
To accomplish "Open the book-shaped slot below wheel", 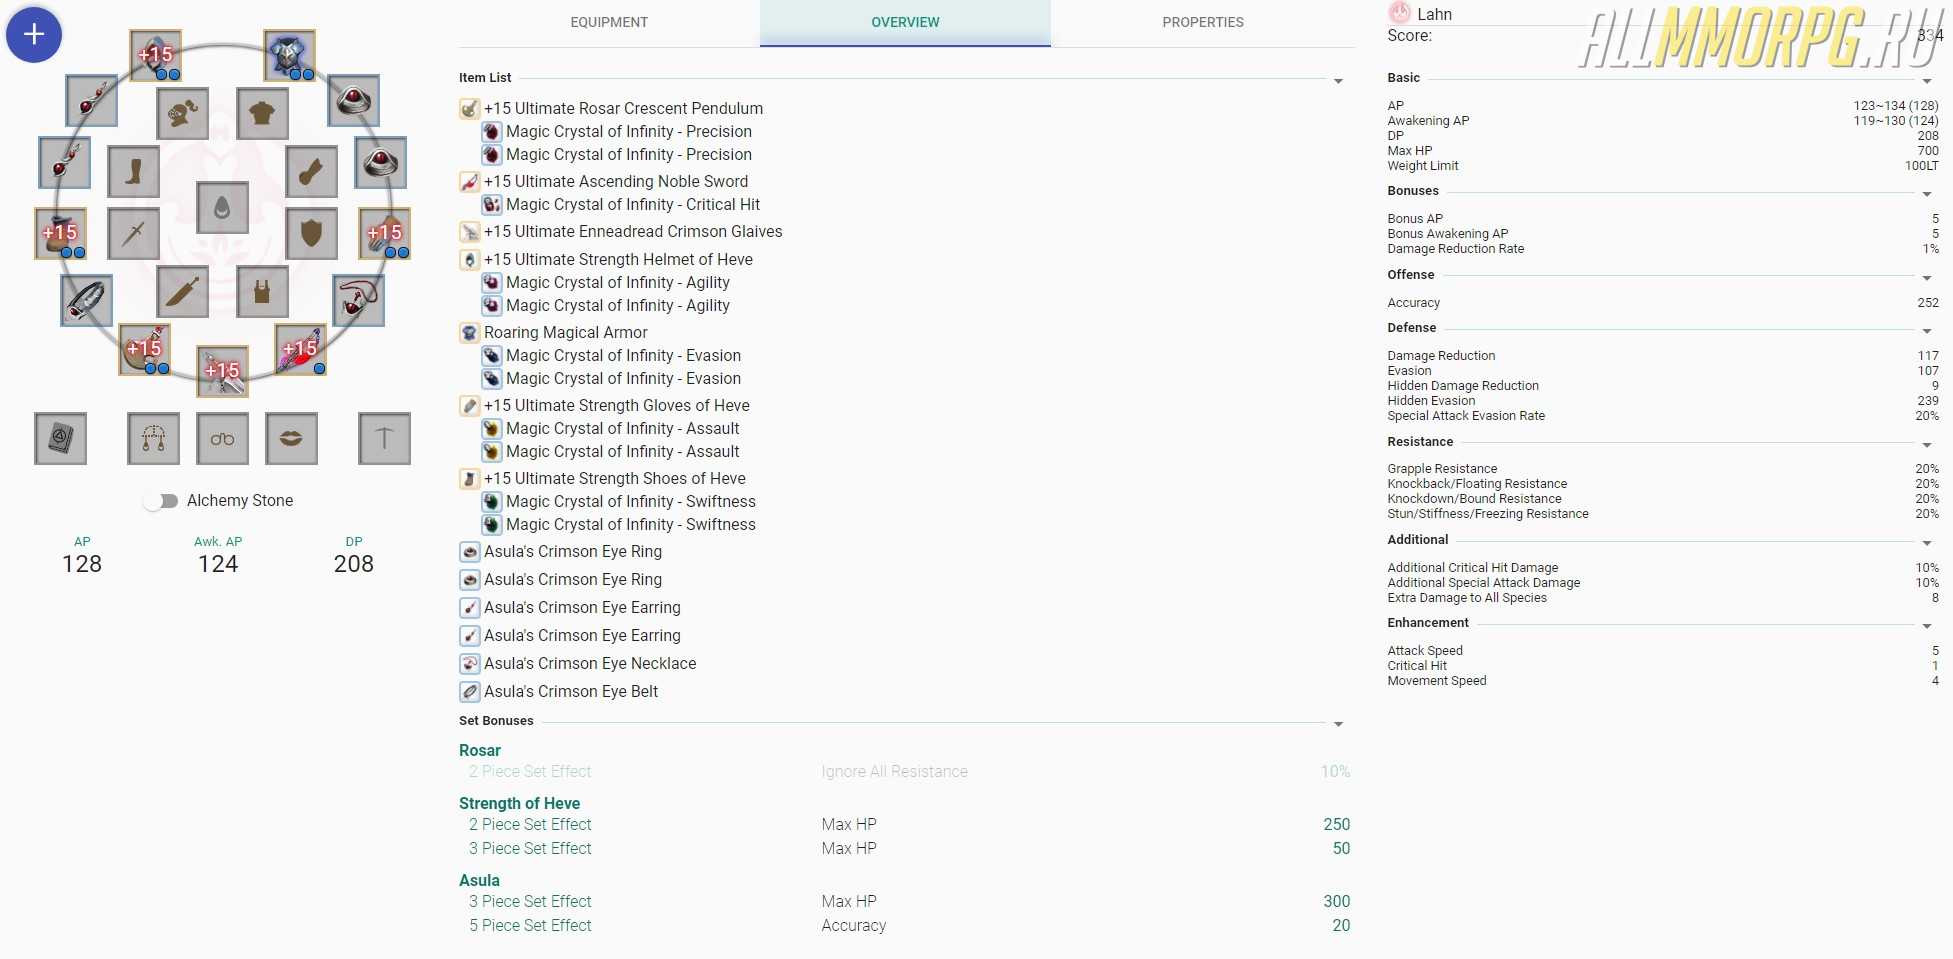I will click(60, 438).
